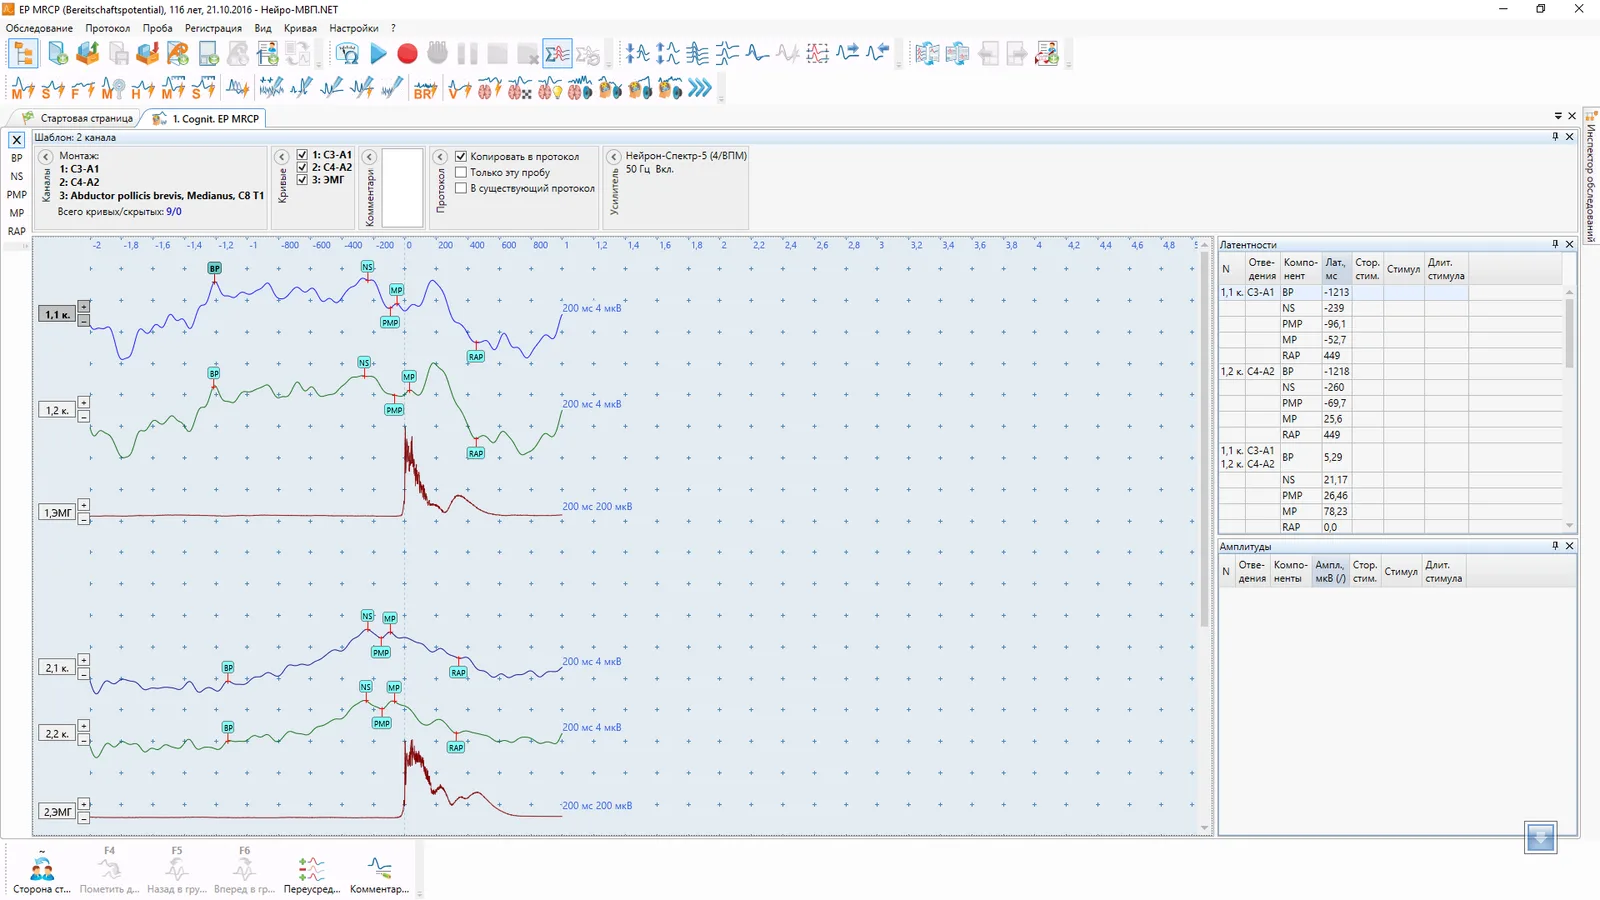This screenshot has height=900, width=1600.
Task: Click the RAP component in left sidebar
Action: (x=17, y=231)
